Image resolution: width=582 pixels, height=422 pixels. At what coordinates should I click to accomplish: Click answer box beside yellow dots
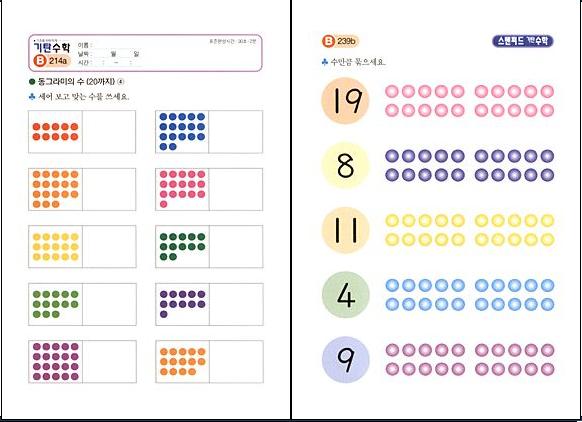(x=109, y=246)
